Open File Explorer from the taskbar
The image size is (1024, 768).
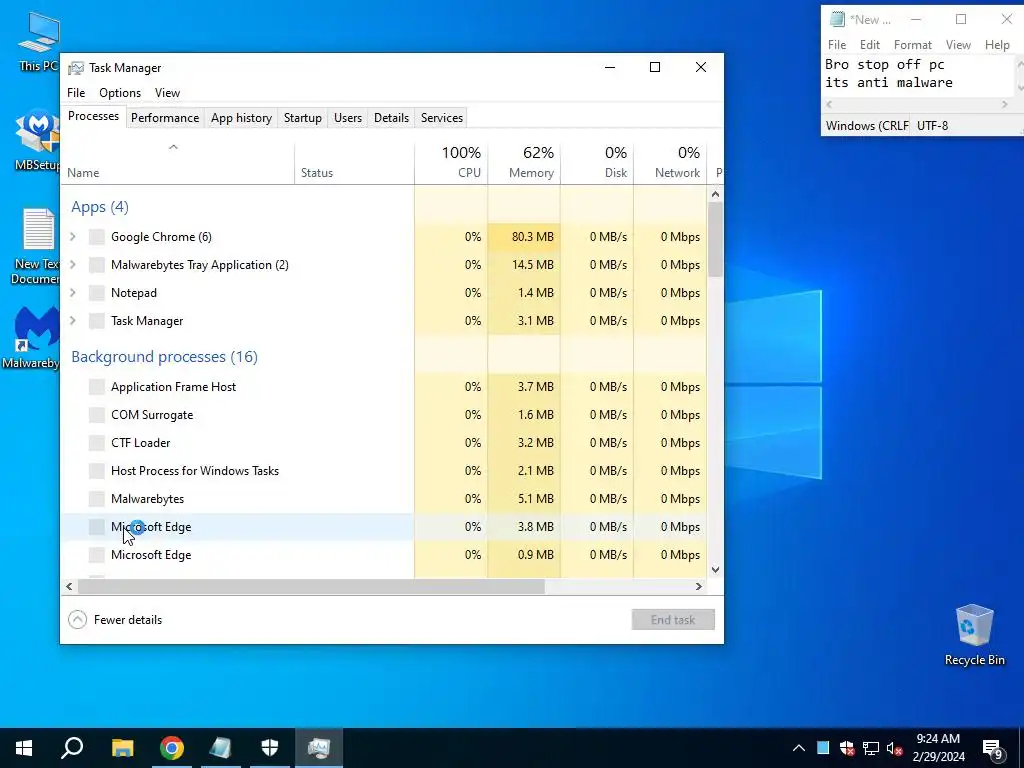[122, 748]
